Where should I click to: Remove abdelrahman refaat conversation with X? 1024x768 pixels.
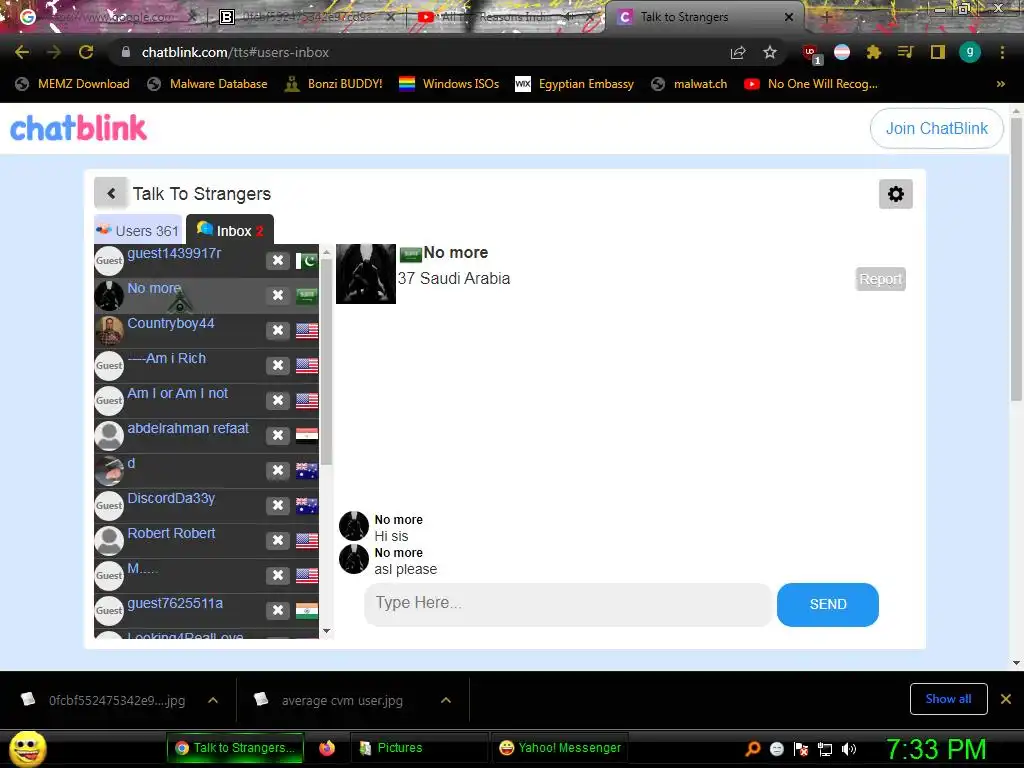click(x=278, y=436)
